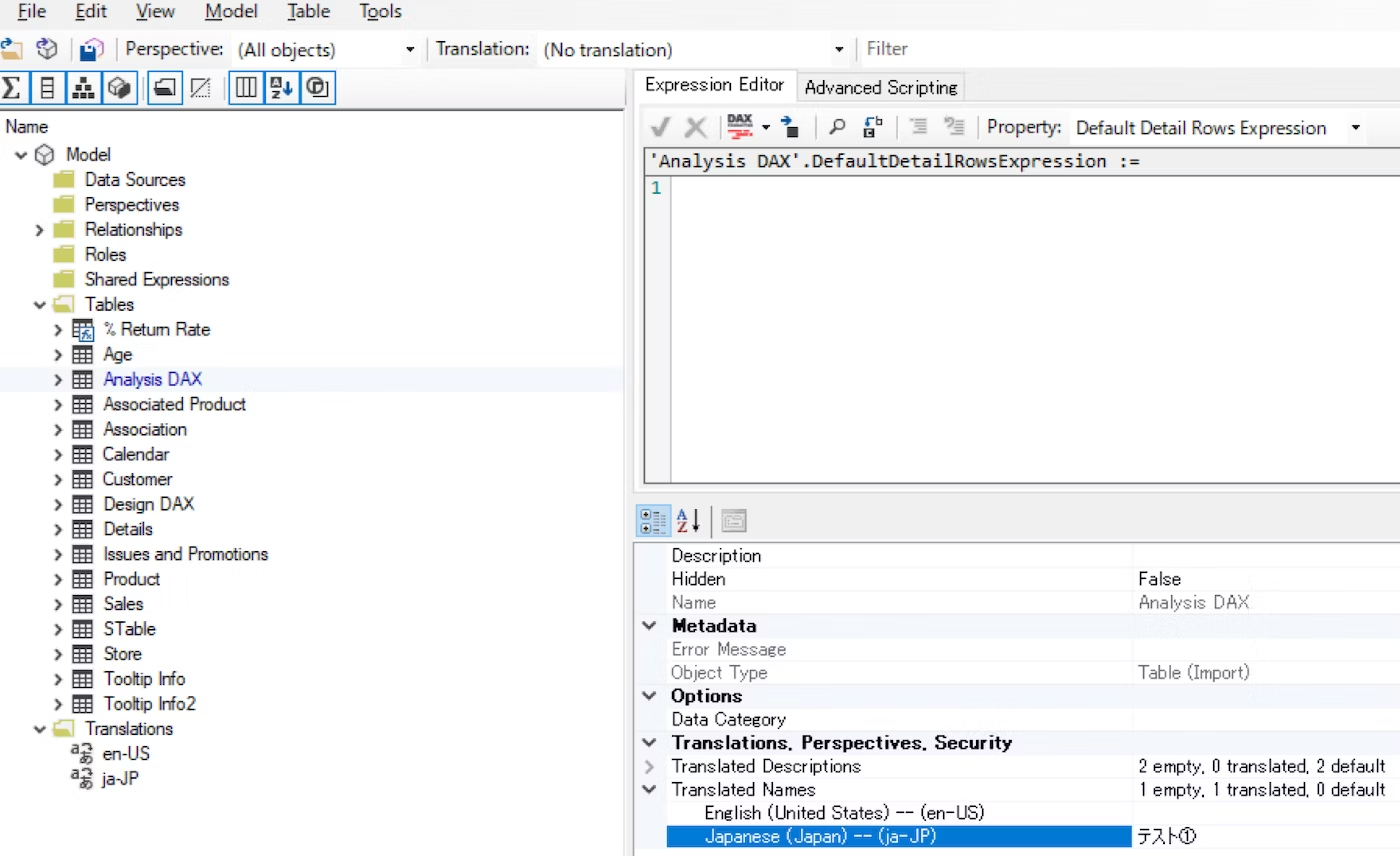Viewport: 1400px width, 856px height.
Task: Expand Translated Descriptions property
Action: (x=650, y=767)
